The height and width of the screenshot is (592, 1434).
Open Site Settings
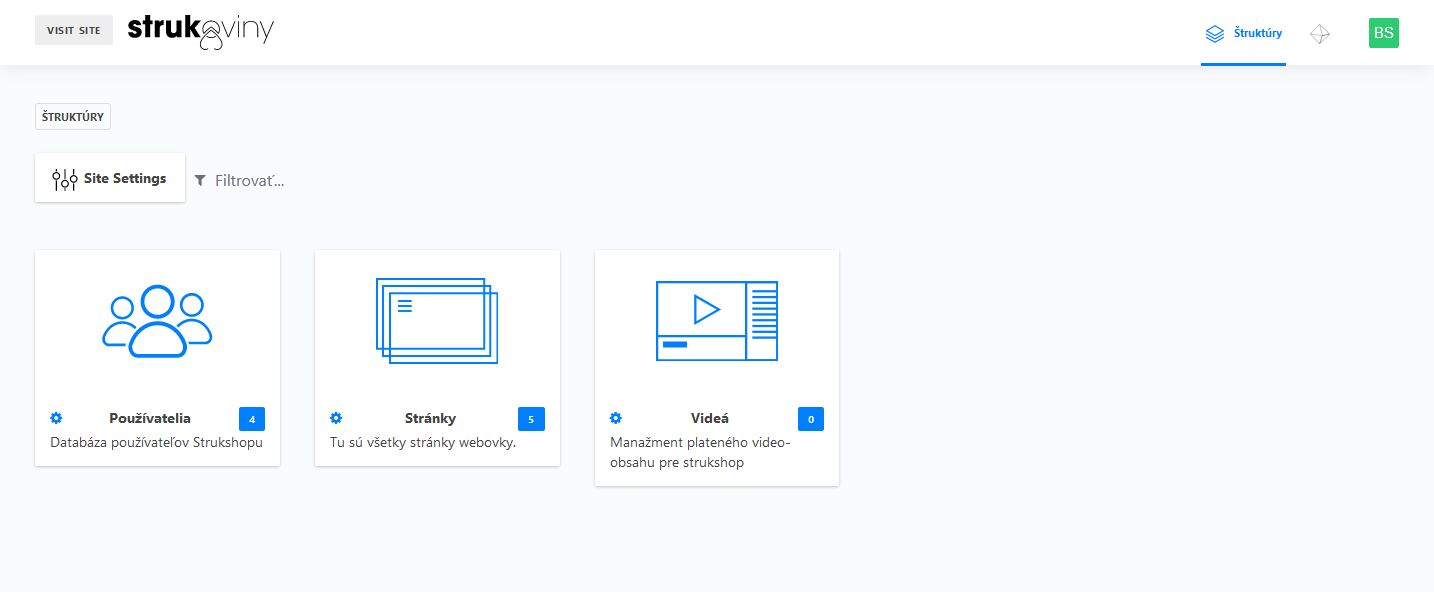[110, 178]
